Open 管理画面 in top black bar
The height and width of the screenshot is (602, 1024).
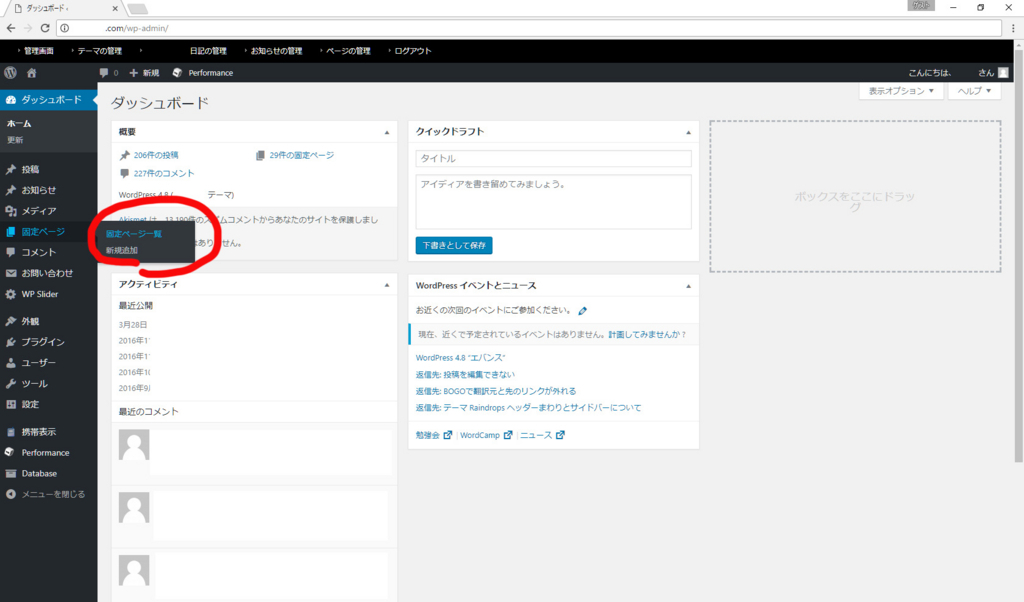(x=39, y=51)
